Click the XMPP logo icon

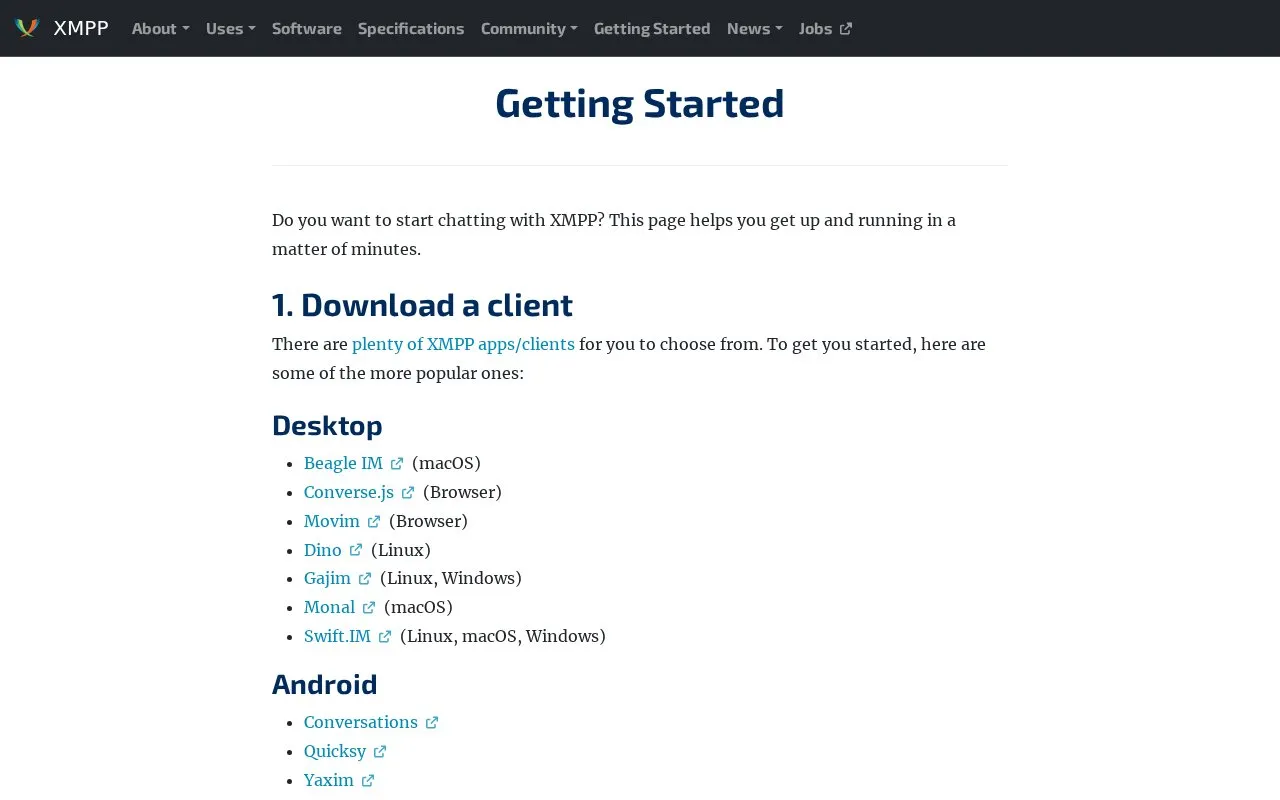27,28
